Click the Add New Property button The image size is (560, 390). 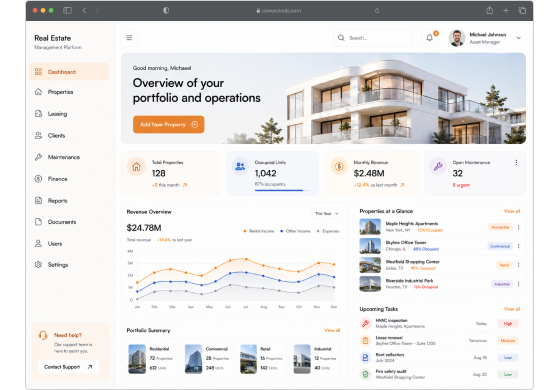point(169,124)
